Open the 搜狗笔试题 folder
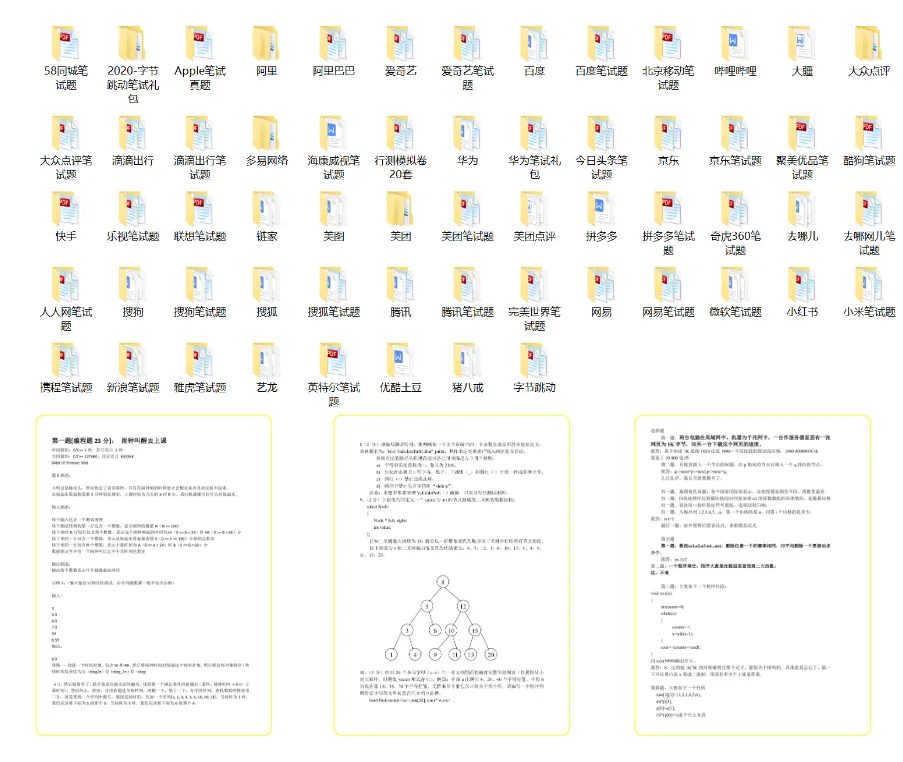The height and width of the screenshot is (762, 903). [200, 285]
